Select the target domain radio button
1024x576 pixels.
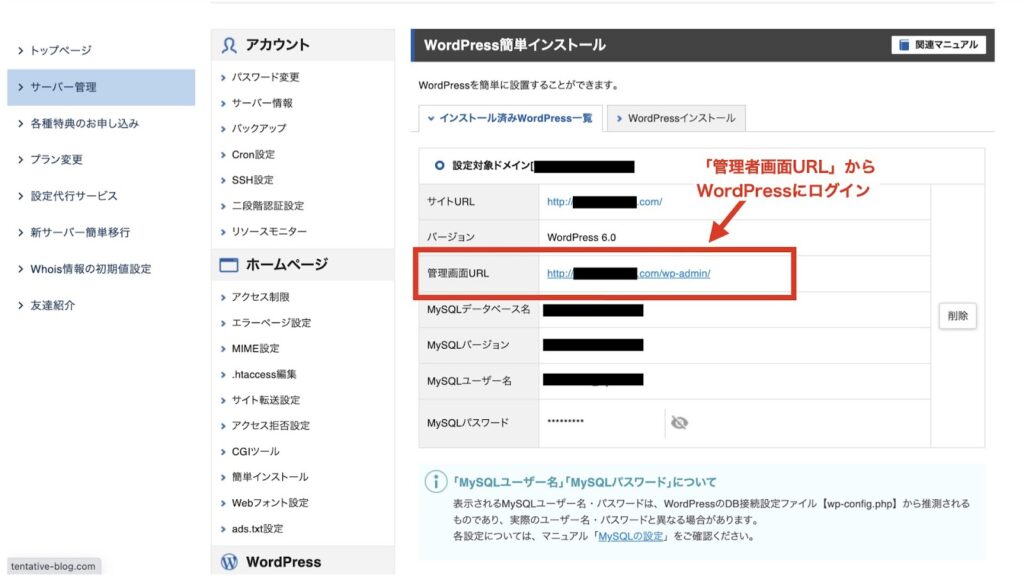(440, 166)
